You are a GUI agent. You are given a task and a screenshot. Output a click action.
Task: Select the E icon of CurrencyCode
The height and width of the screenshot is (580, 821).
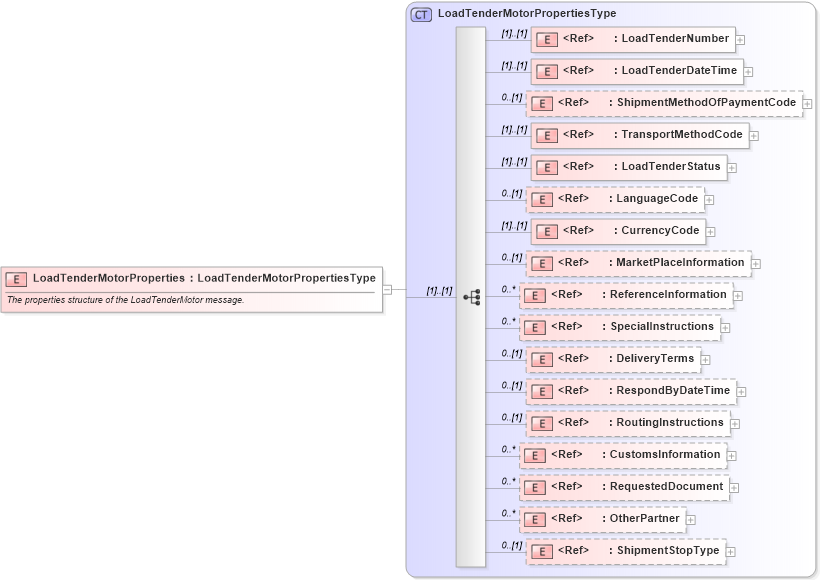pyautogui.click(x=546, y=231)
